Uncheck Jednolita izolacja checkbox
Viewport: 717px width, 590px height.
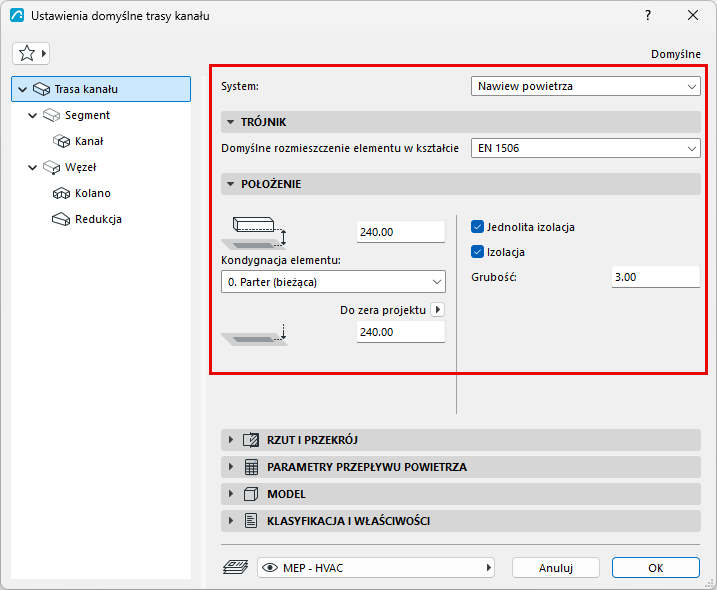pyautogui.click(x=477, y=227)
